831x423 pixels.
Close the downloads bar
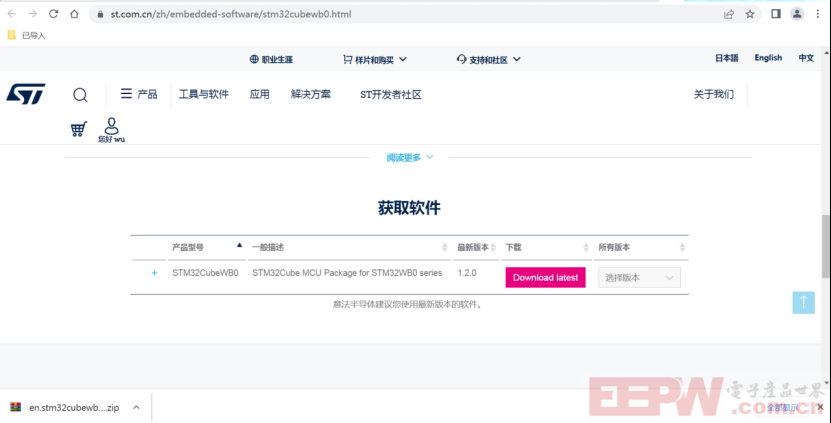[819, 407]
